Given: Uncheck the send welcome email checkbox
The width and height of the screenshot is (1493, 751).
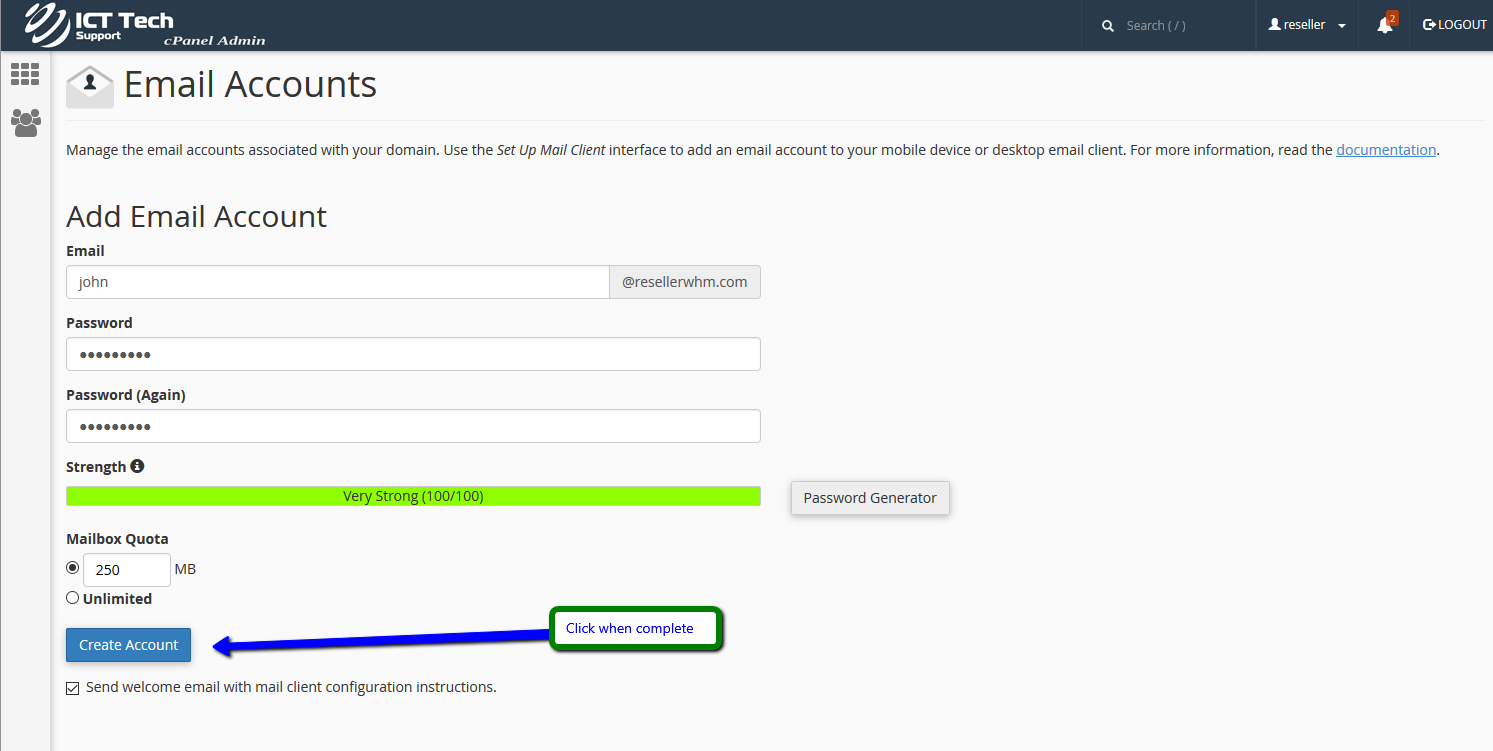Looking at the screenshot, I should point(72,688).
